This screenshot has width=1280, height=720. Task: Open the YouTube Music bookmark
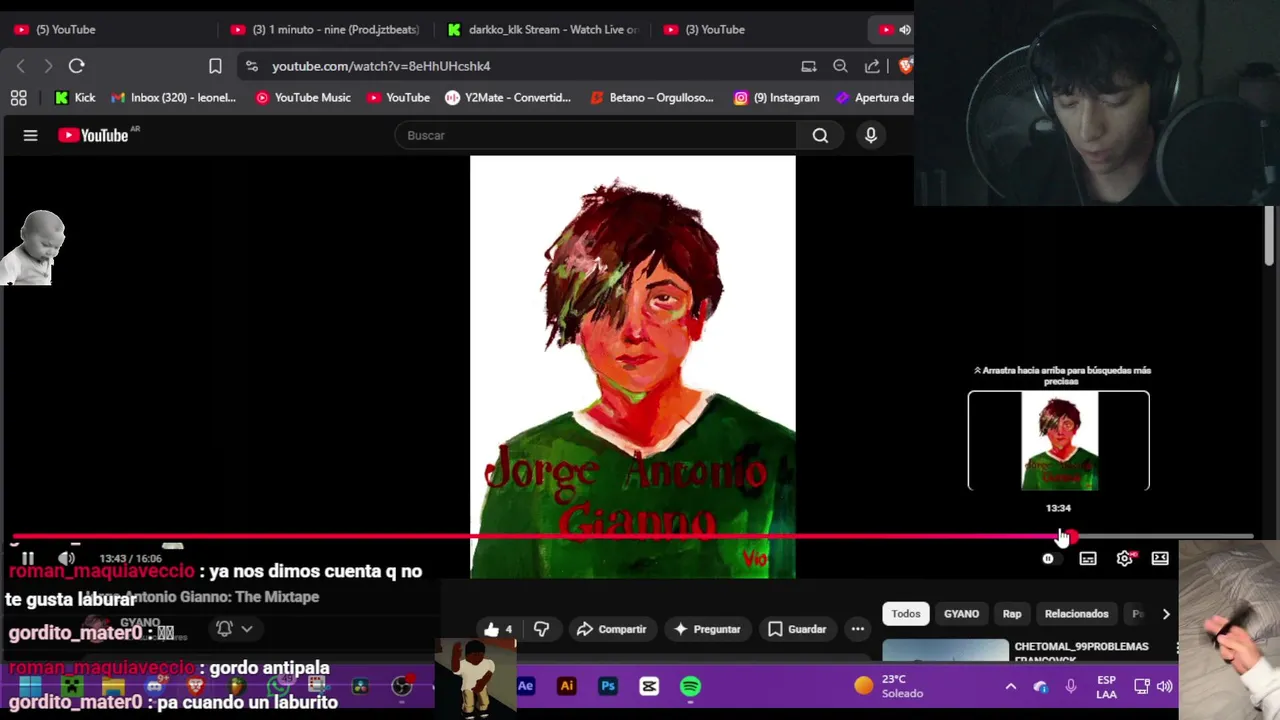click(303, 98)
